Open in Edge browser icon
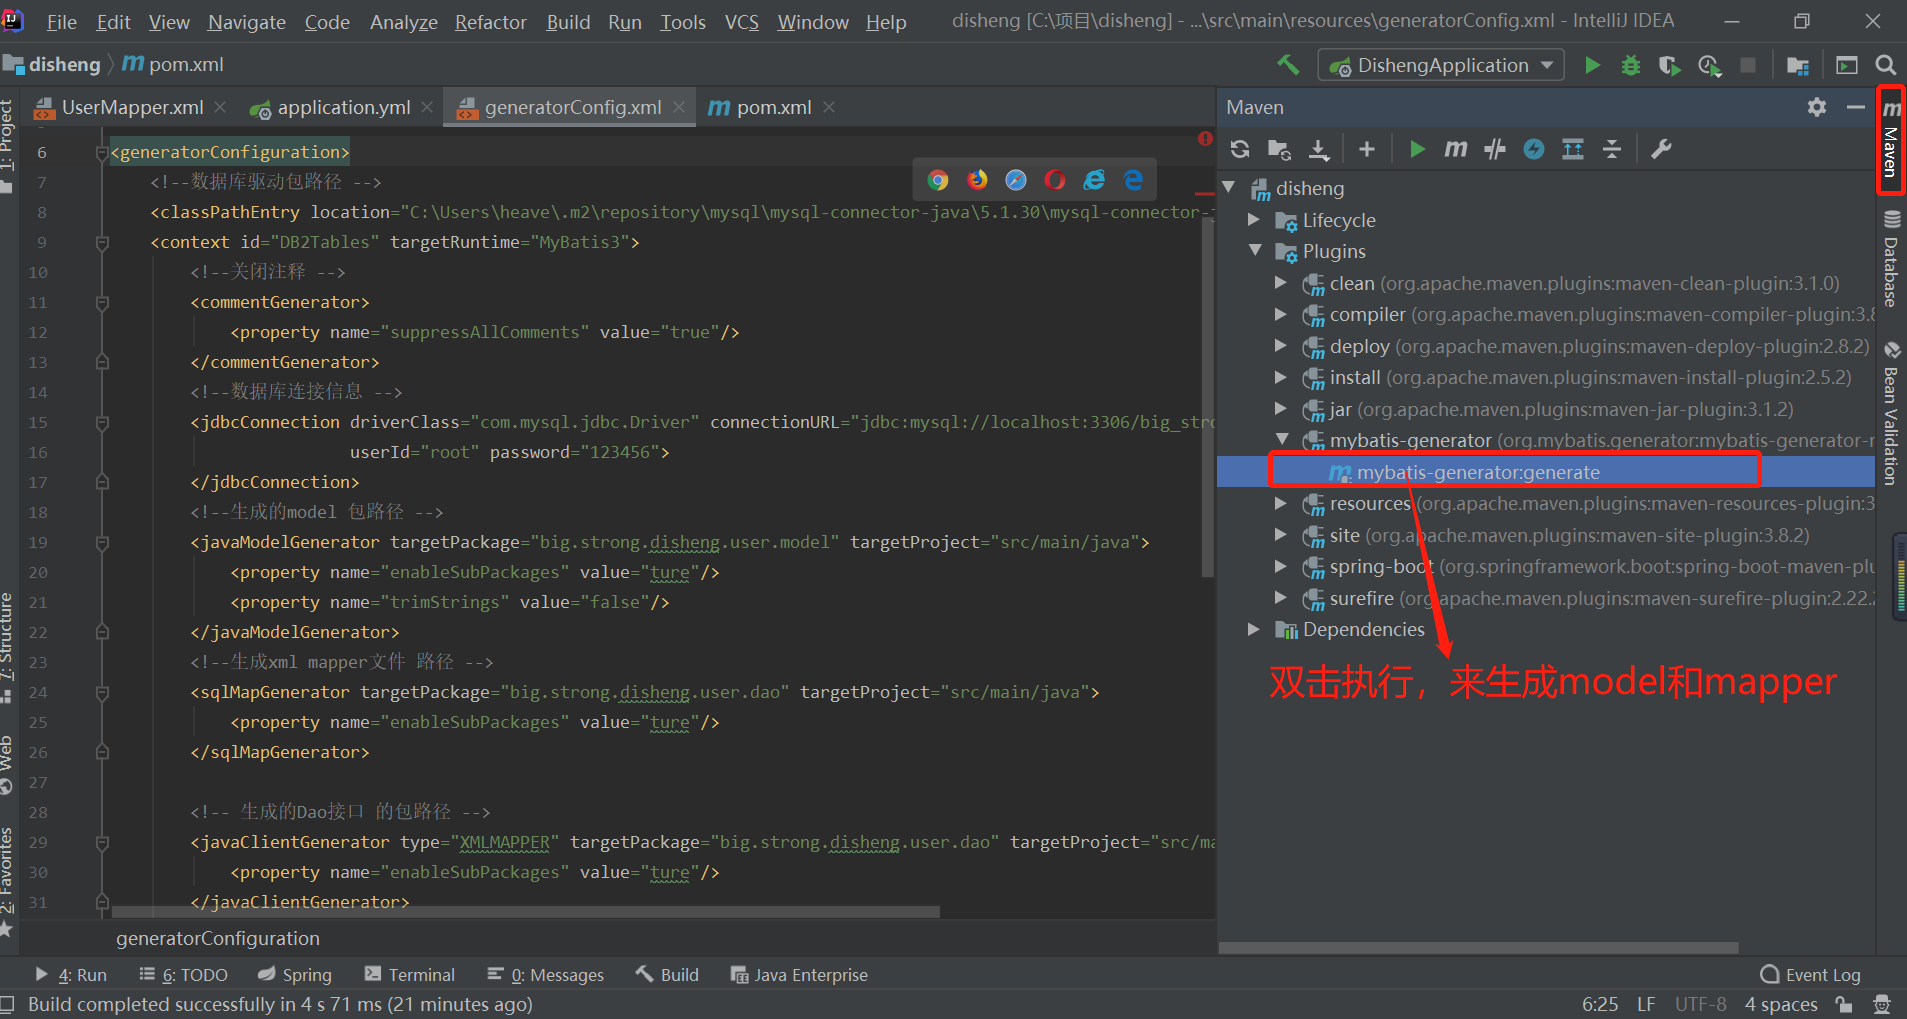Viewport: 1907px width, 1019px height. click(1133, 180)
